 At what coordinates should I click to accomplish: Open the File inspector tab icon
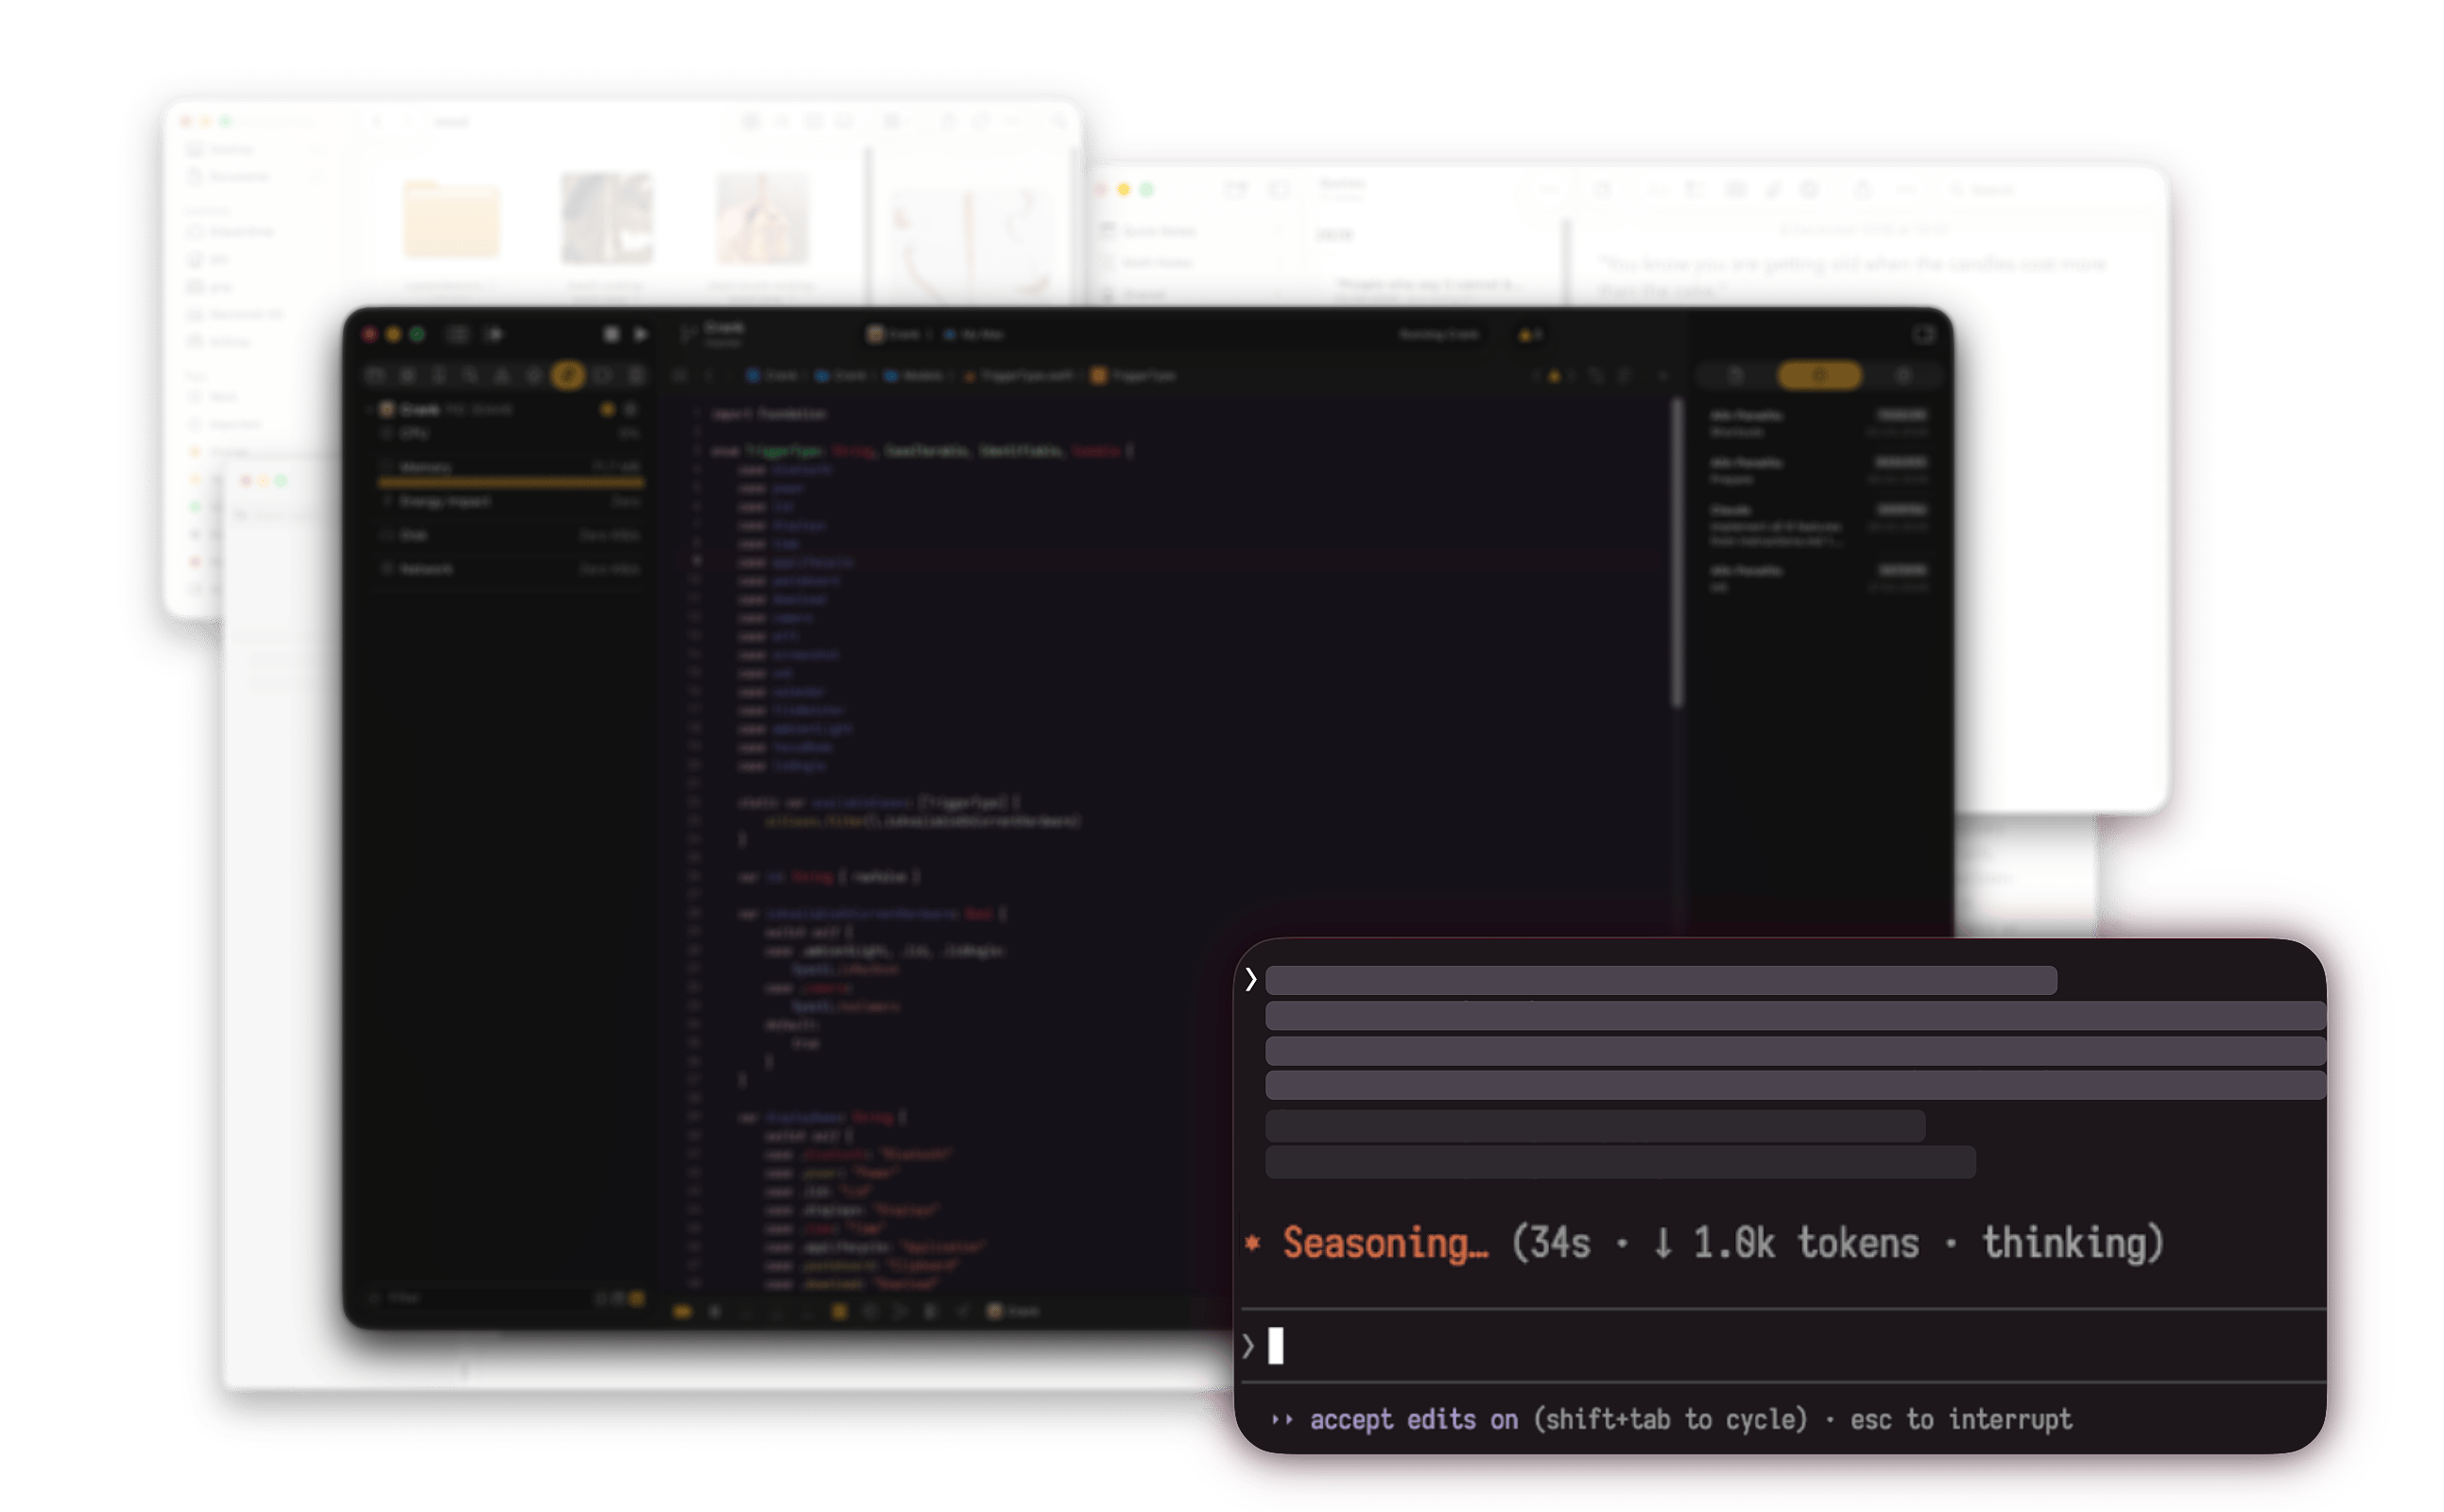[x=1736, y=376]
